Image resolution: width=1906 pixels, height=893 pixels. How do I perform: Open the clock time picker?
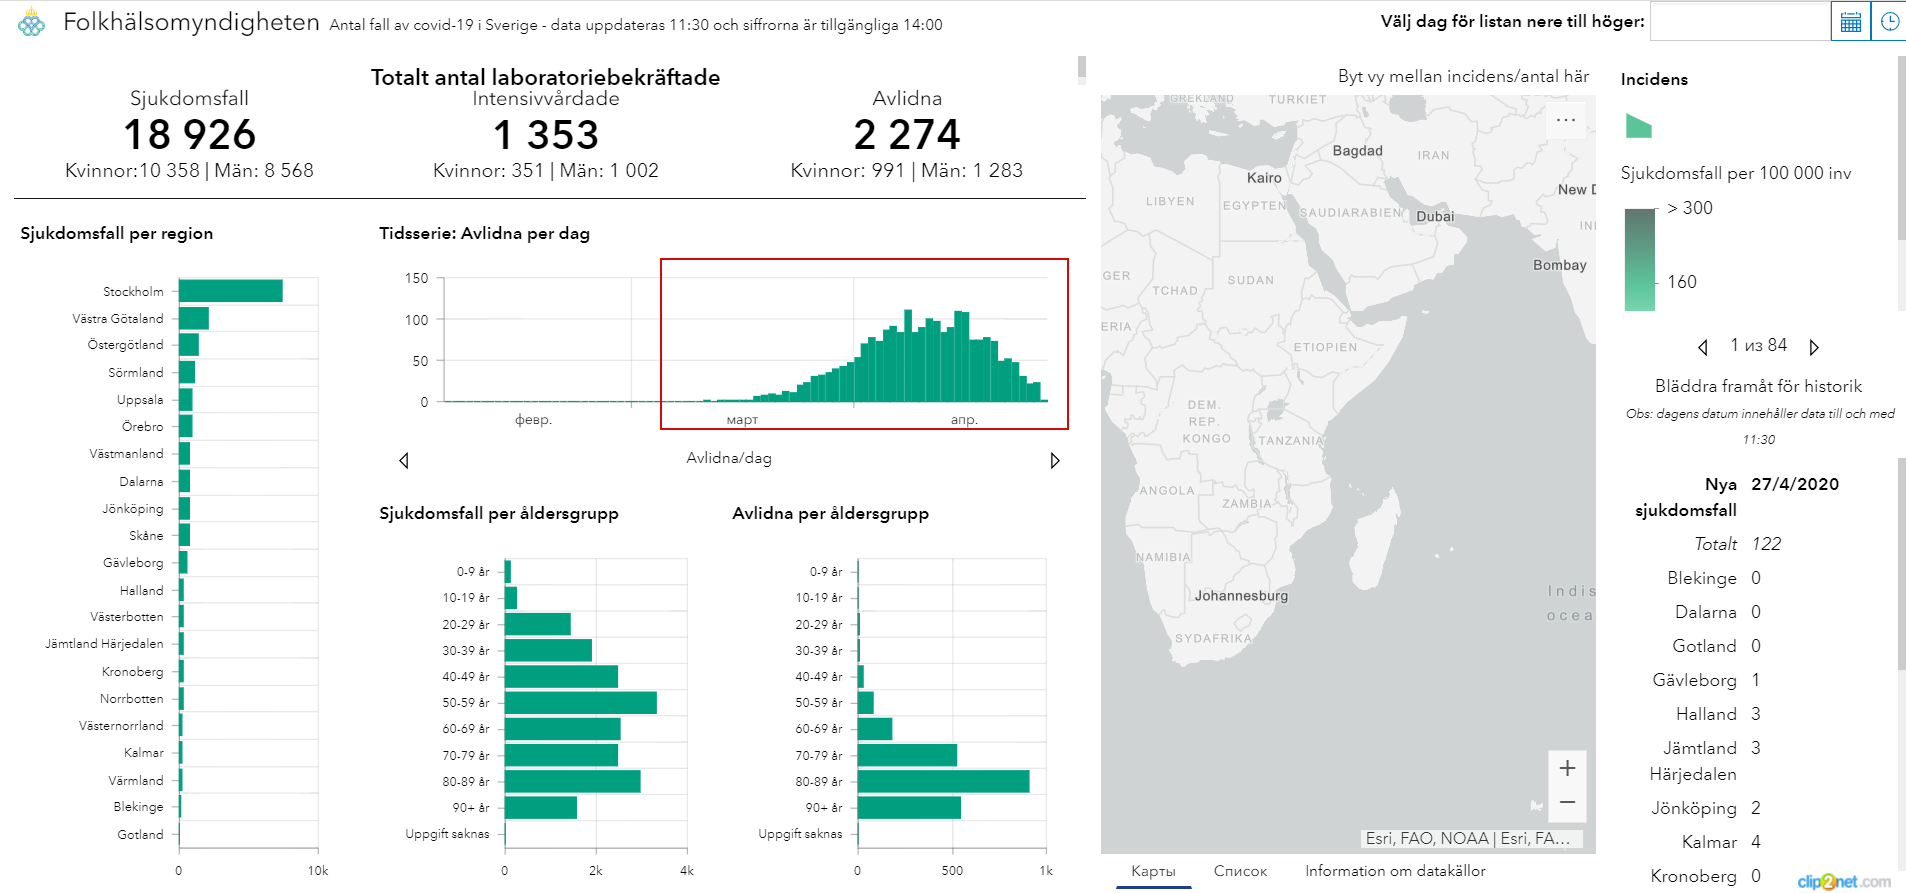tap(1889, 22)
